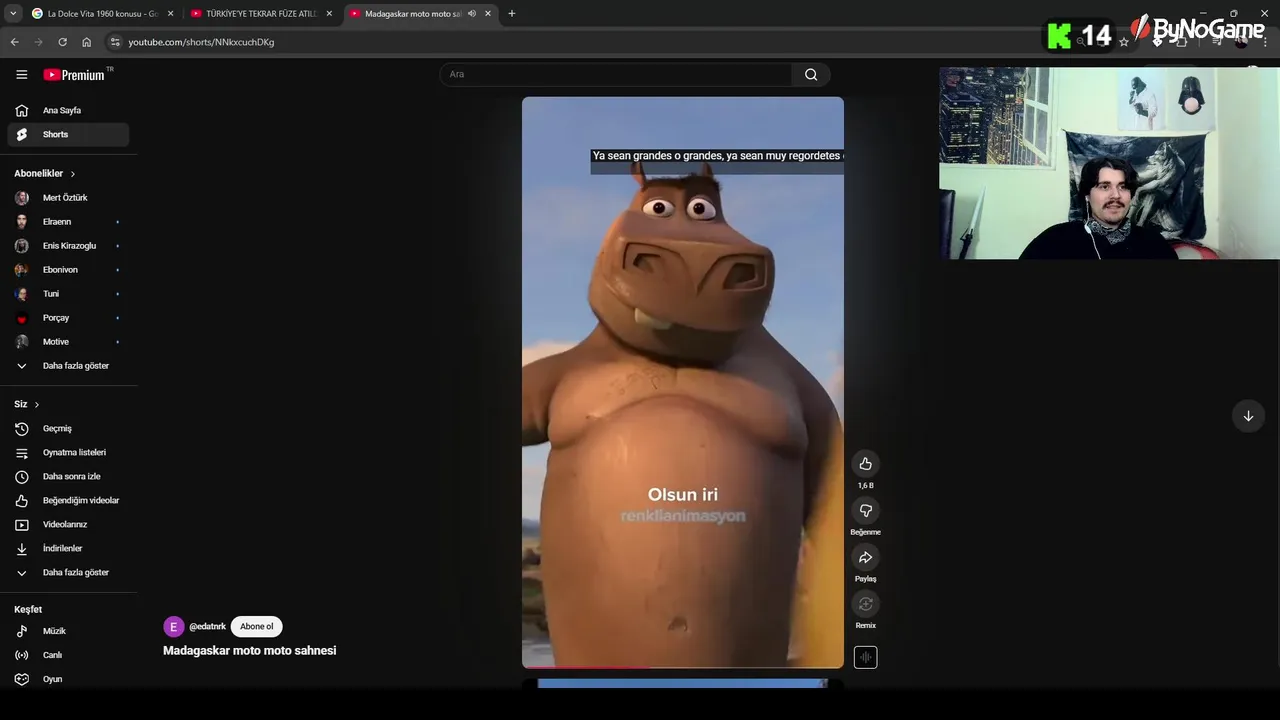Open Mert Öztürk channel subscription
The height and width of the screenshot is (720, 1280).
(x=68, y=198)
